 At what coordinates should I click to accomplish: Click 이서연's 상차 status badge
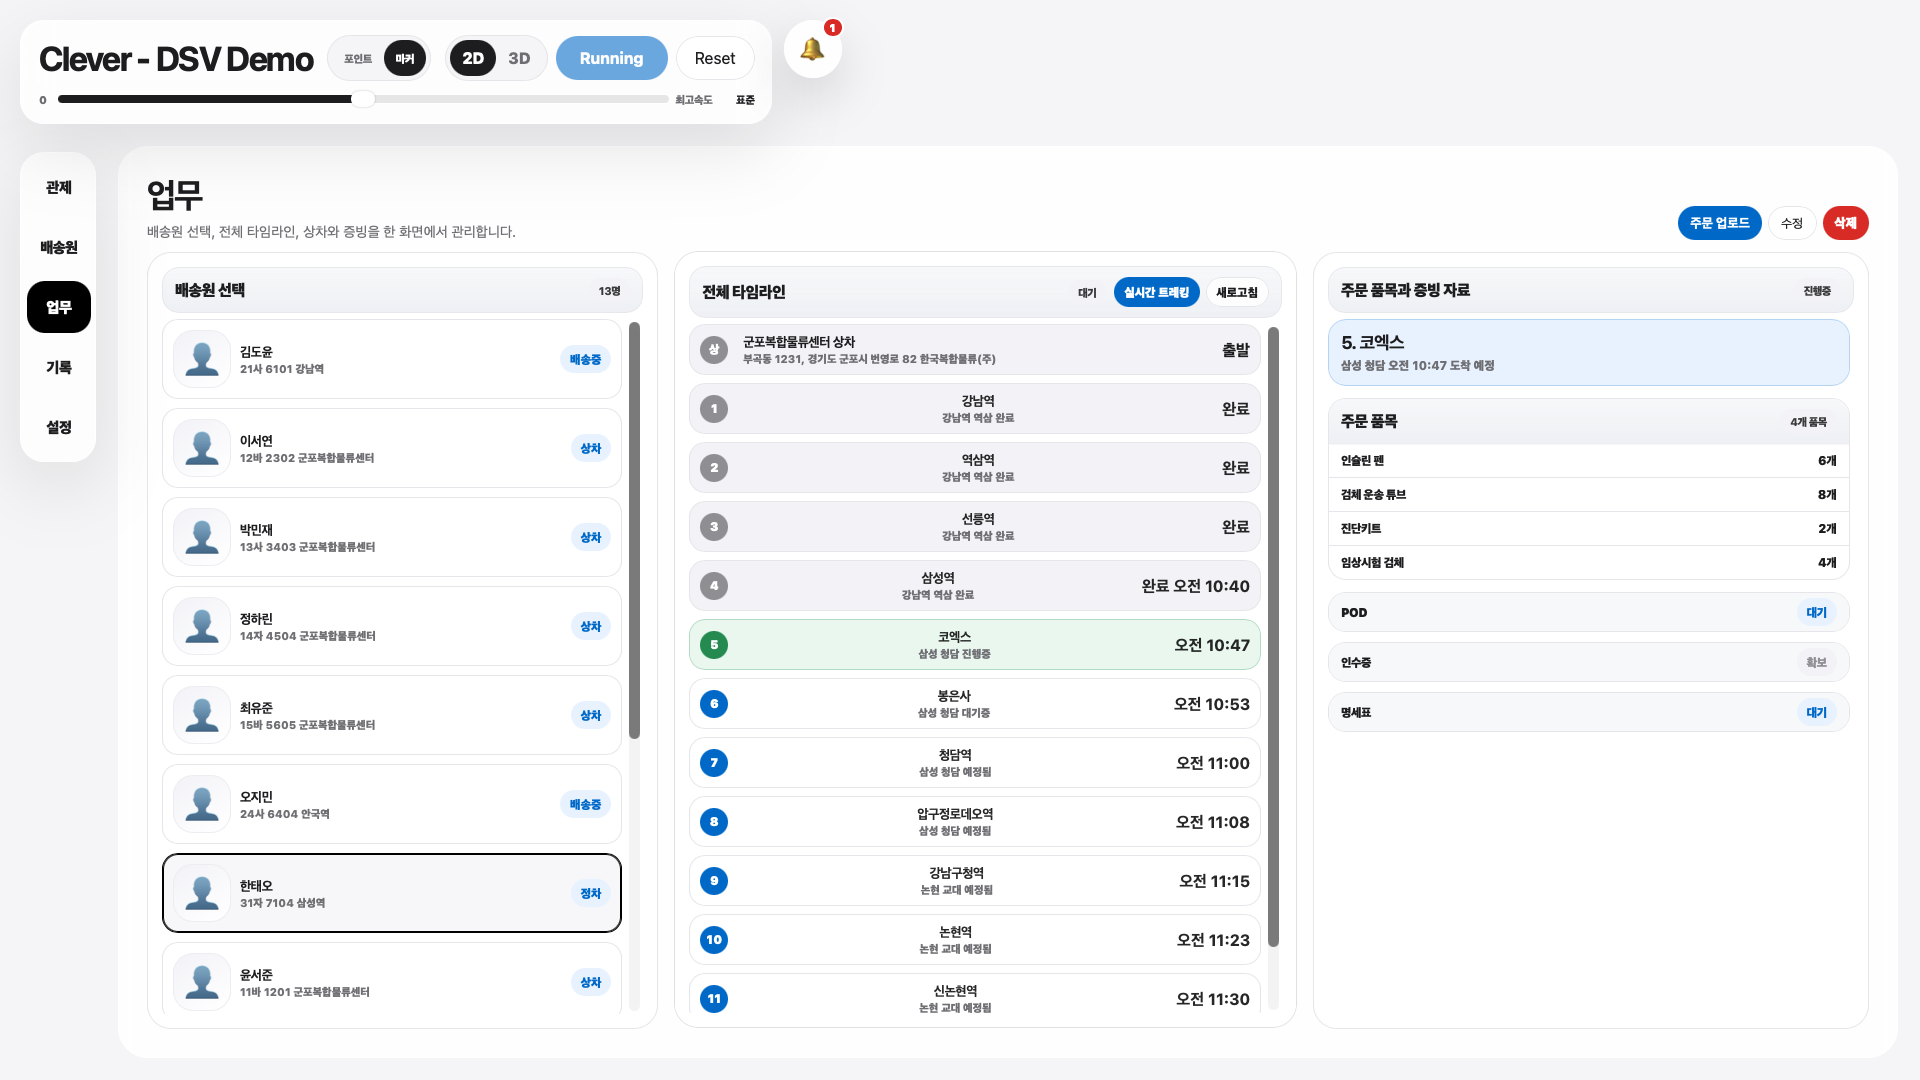pos(591,449)
